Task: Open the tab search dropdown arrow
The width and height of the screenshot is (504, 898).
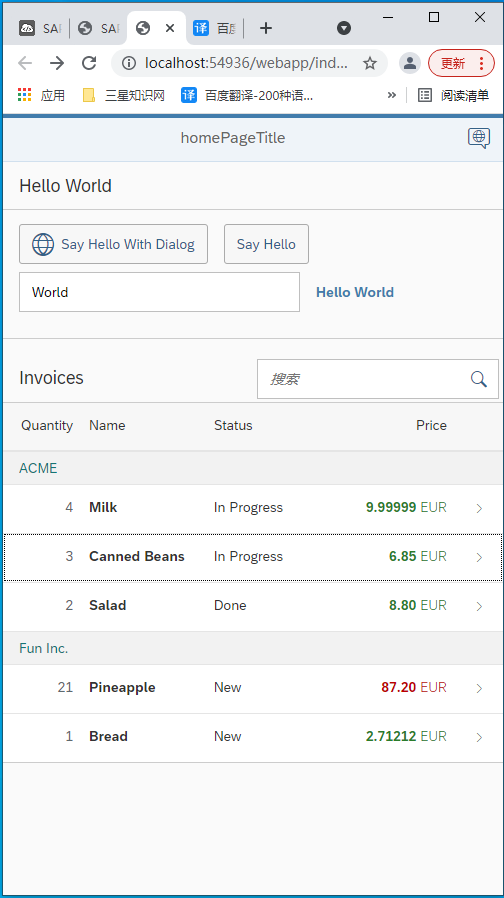Action: pyautogui.click(x=344, y=28)
